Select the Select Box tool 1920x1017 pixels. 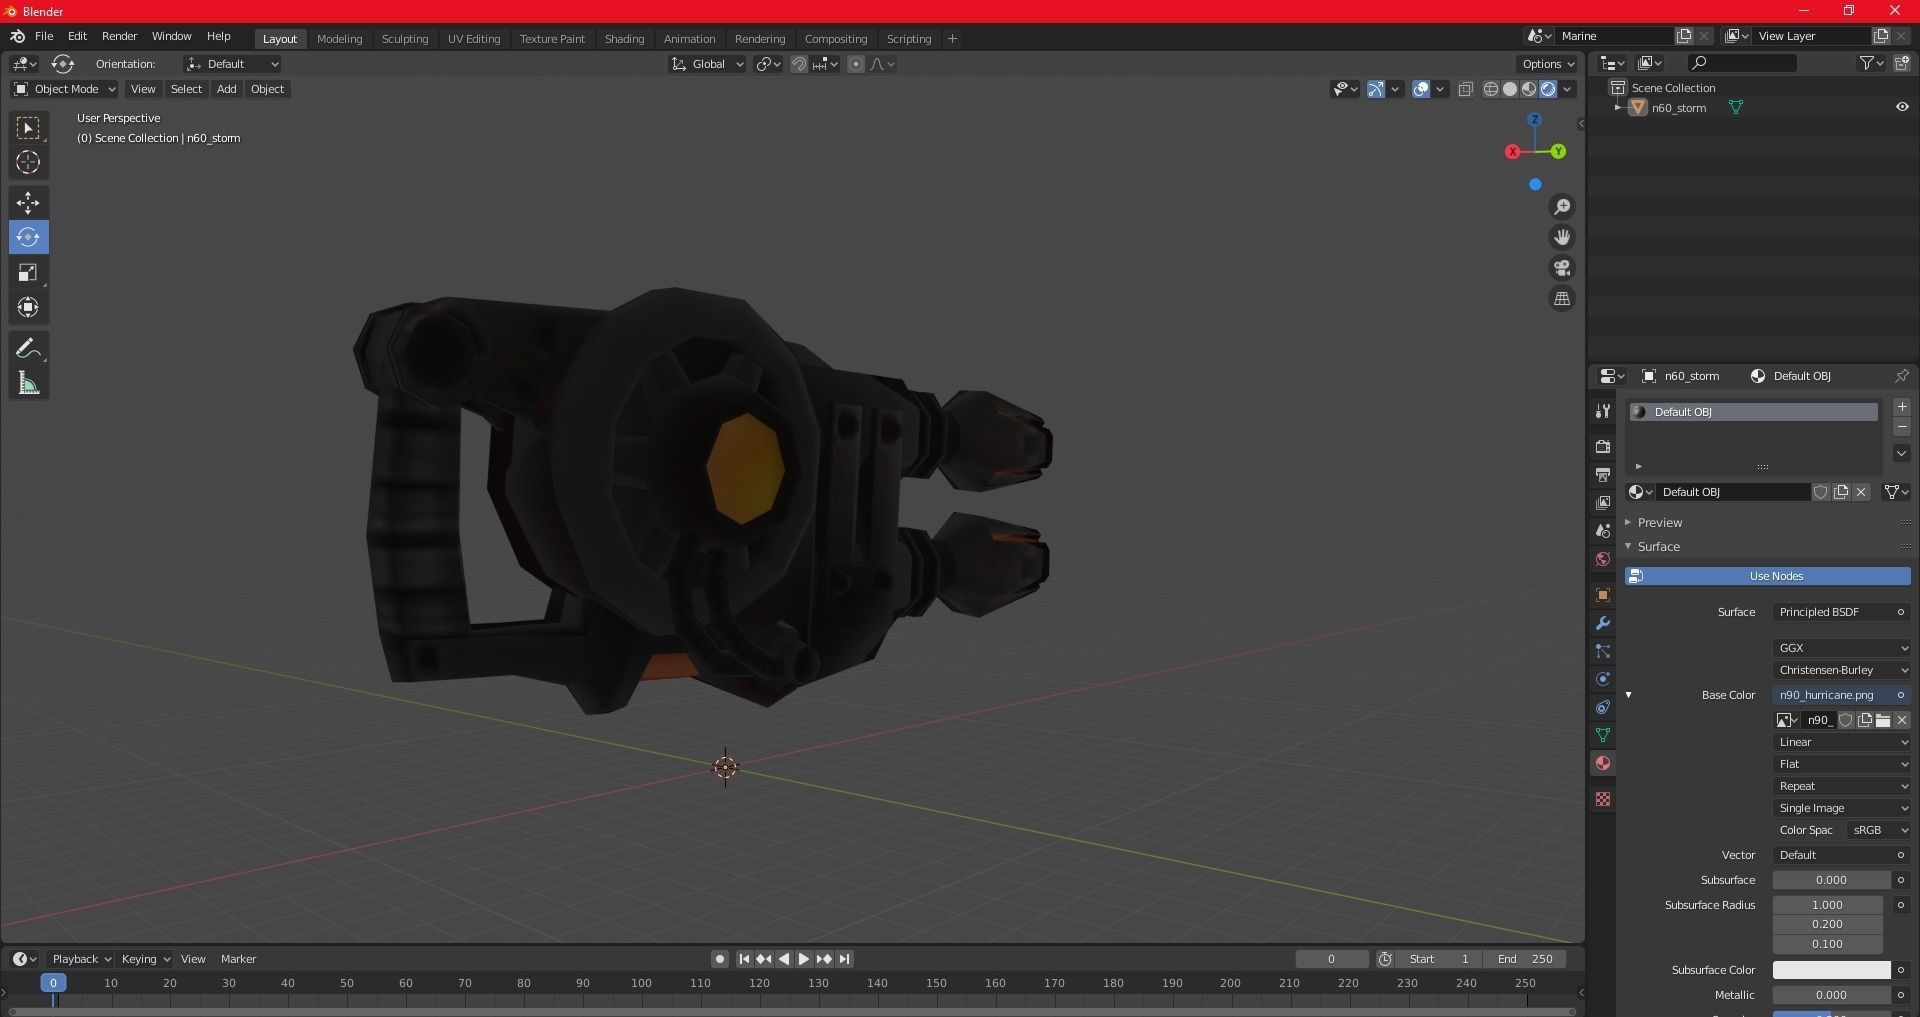tap(28, 127)
